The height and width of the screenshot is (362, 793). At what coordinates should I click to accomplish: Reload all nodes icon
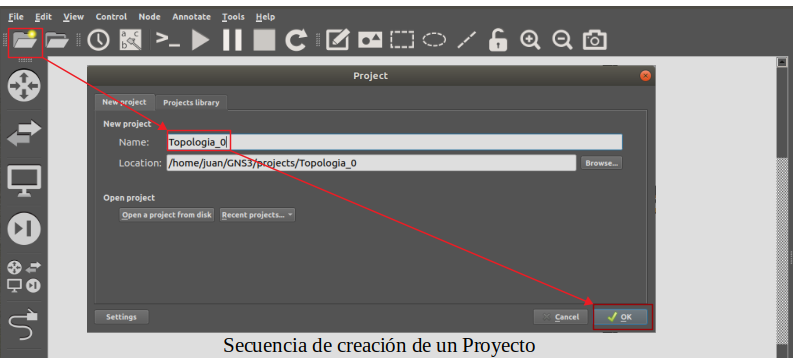296,40
